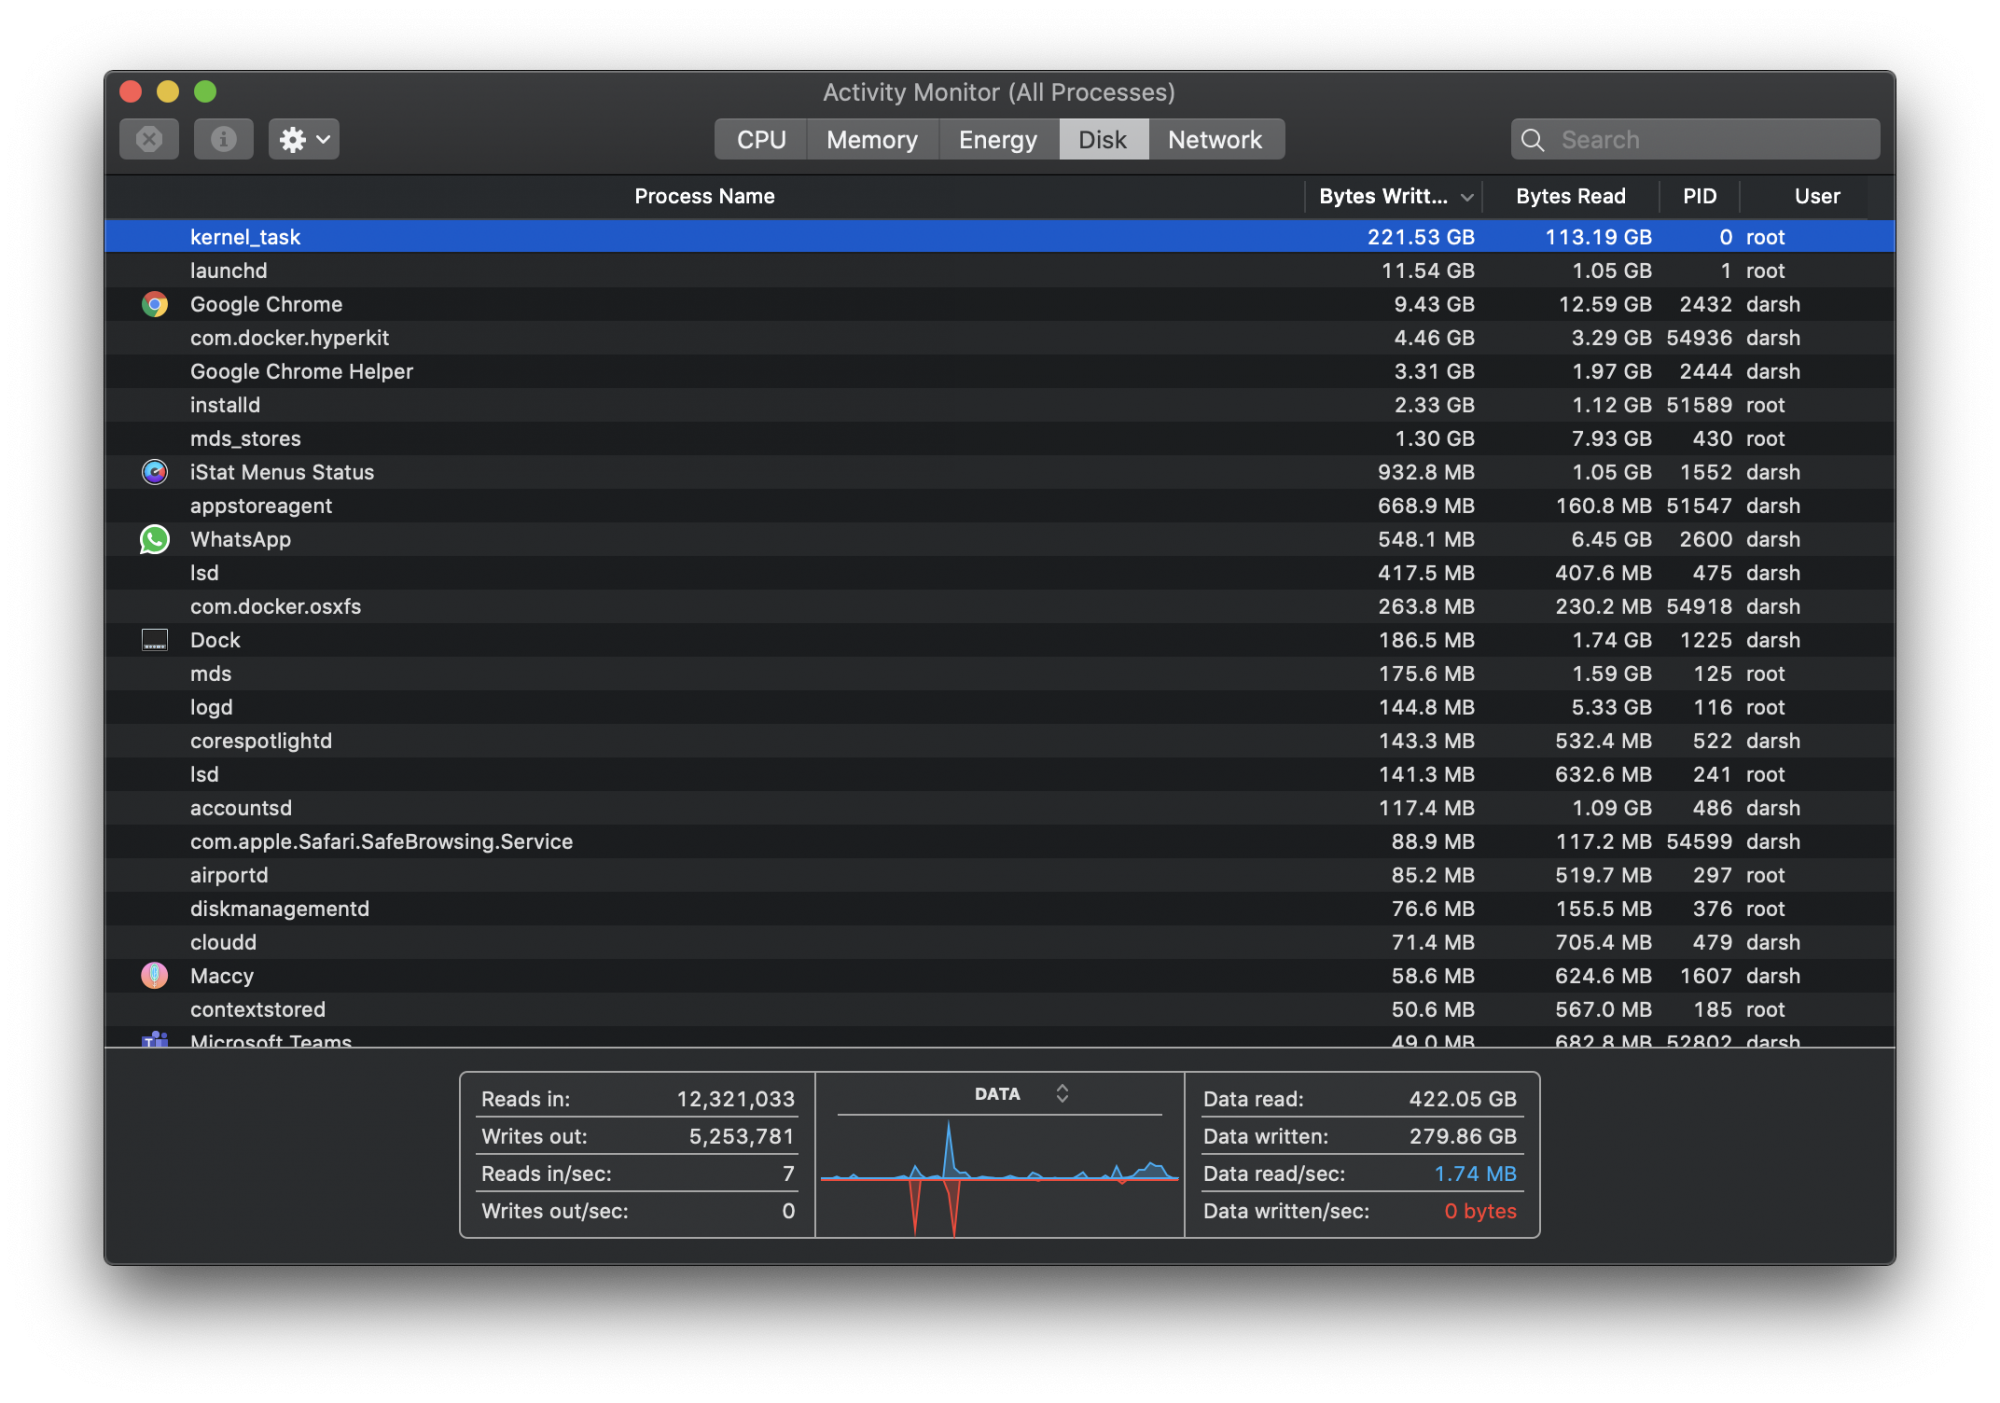Sort by Process Name column
Screen dimensions: 2000x1403
pyautogui.click(x=704, y=196)
